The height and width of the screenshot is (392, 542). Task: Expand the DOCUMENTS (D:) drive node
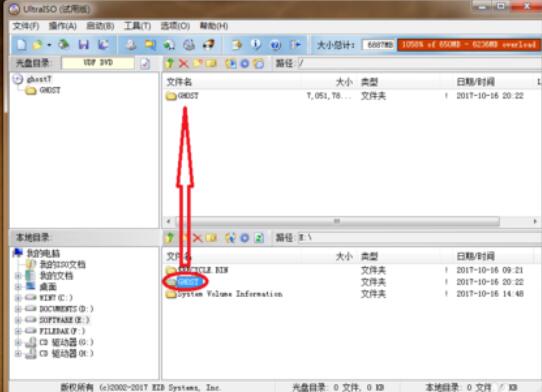[x=18, y=309]
